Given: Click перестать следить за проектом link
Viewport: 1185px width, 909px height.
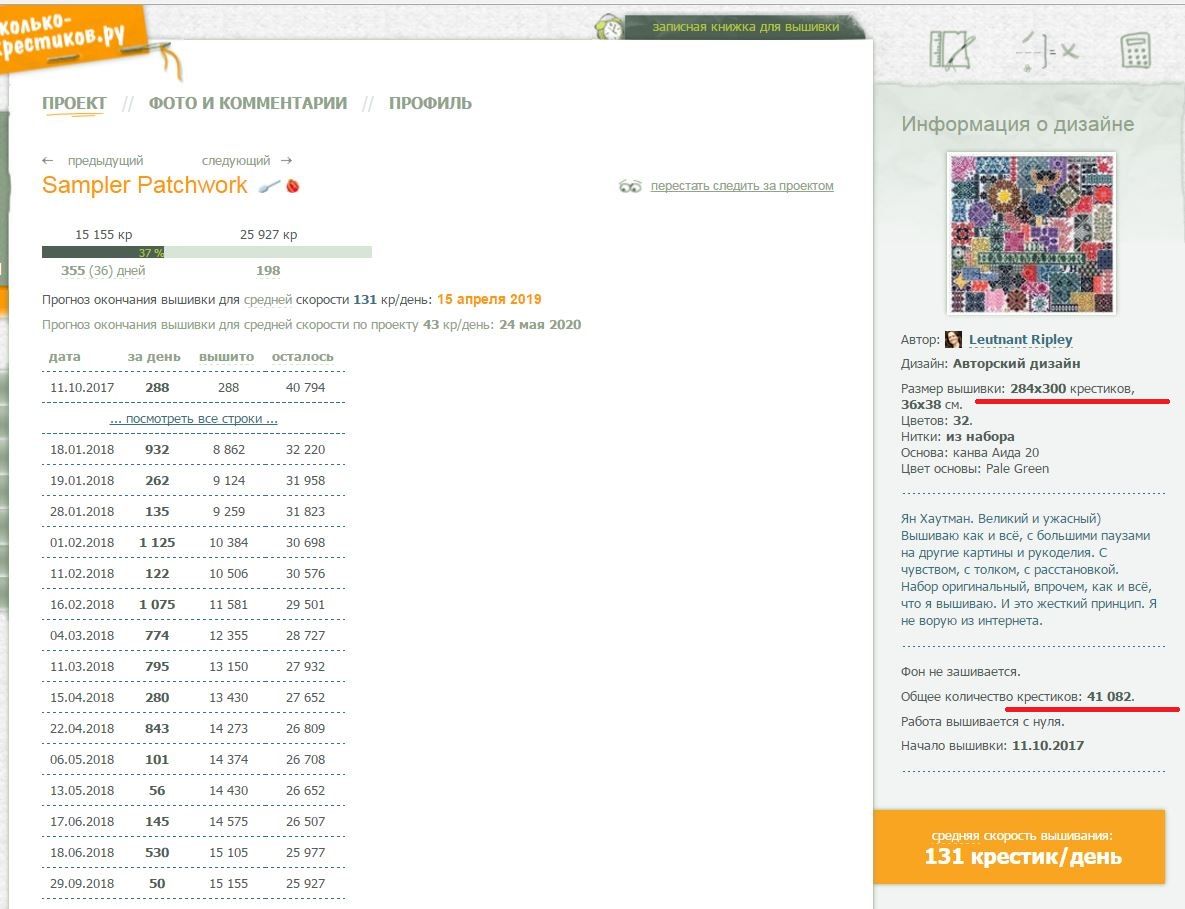Looking at the screenshot, I should (x=741, y=186).
